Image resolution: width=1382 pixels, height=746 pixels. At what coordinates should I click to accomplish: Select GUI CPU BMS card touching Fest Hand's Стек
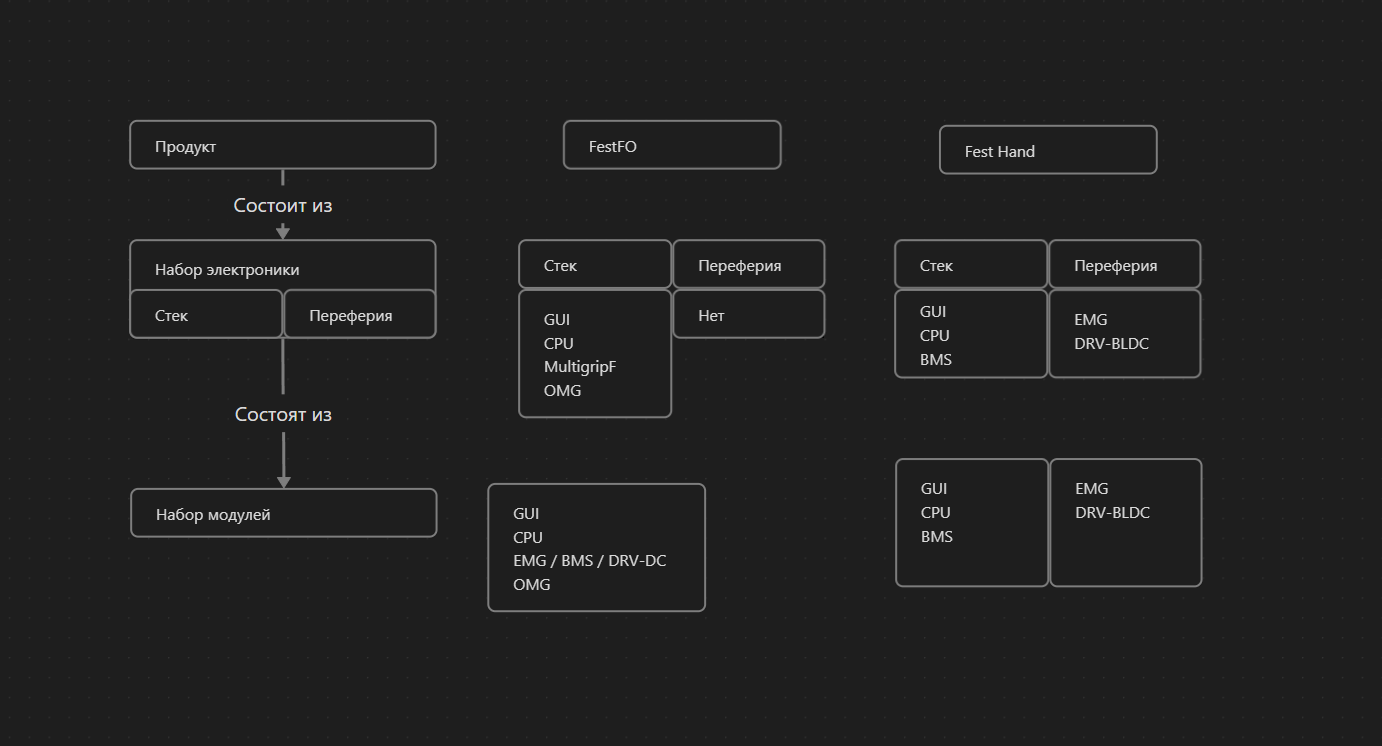971,335
